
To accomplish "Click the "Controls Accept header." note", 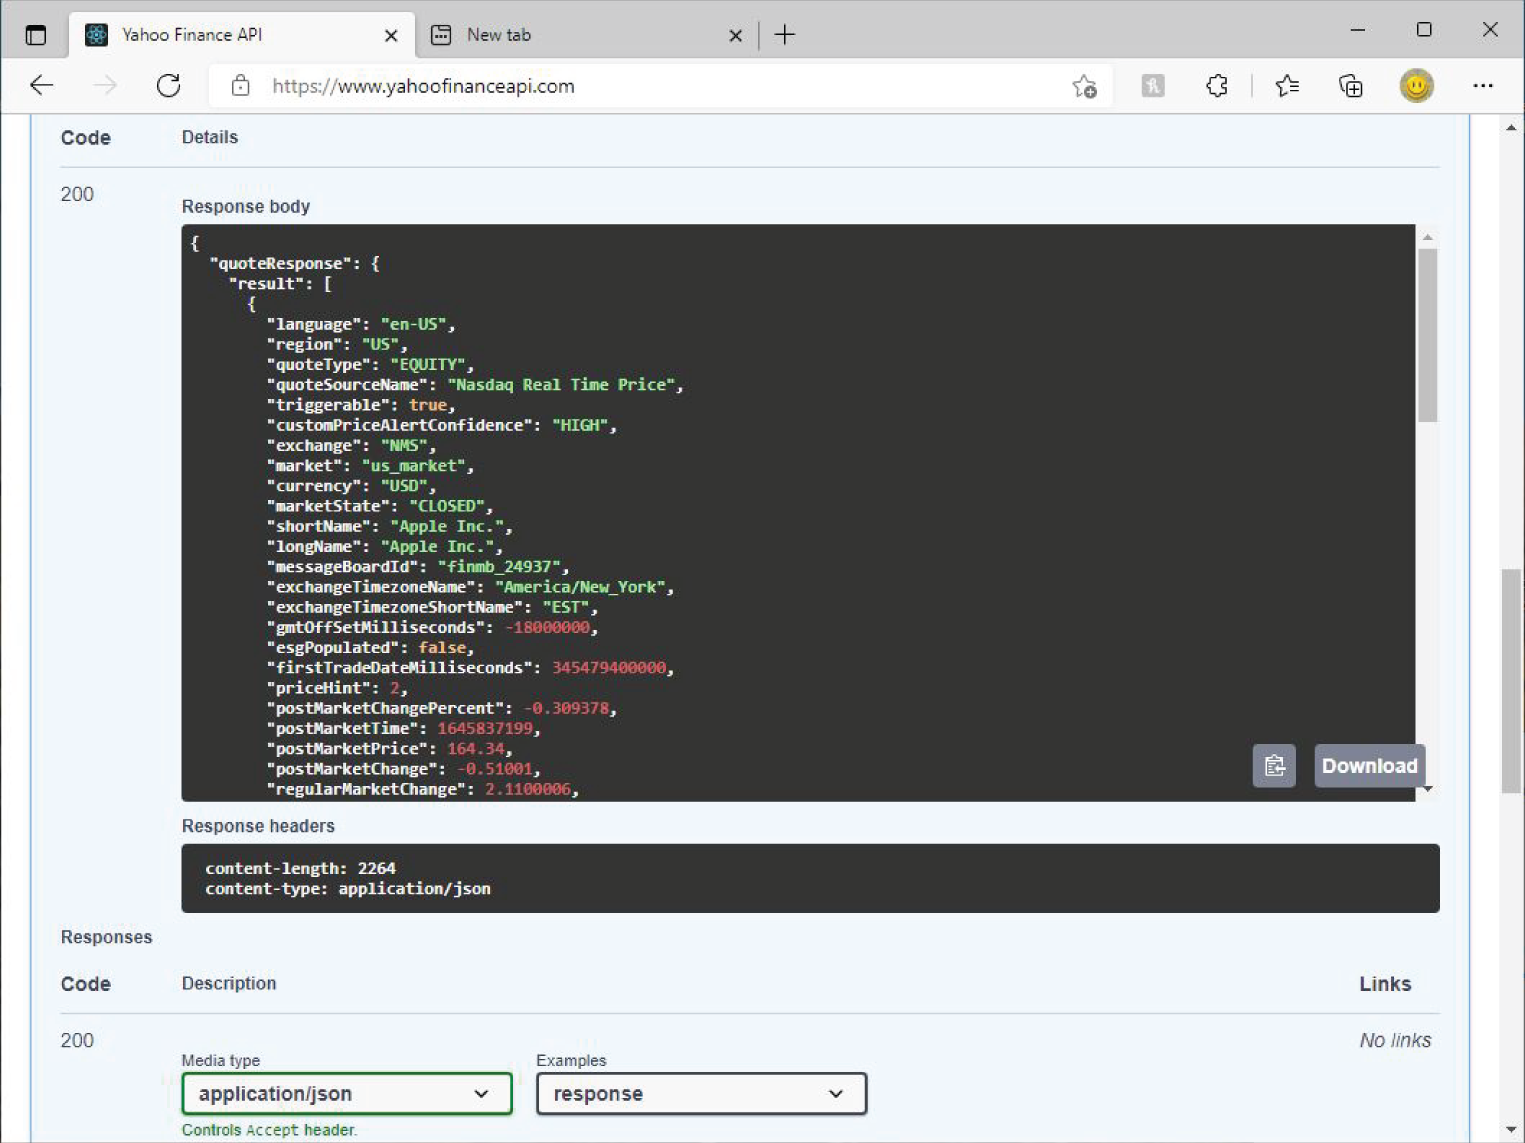I will (x=269, y=1130).
